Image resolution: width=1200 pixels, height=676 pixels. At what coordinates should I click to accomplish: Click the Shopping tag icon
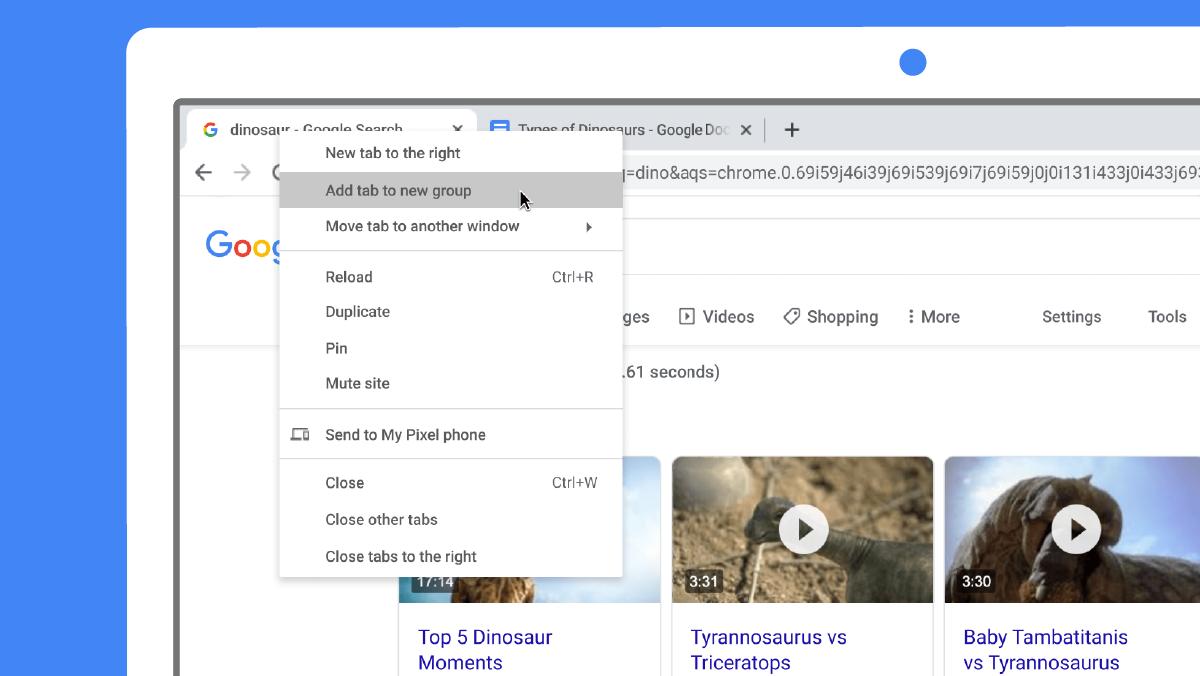791,316
